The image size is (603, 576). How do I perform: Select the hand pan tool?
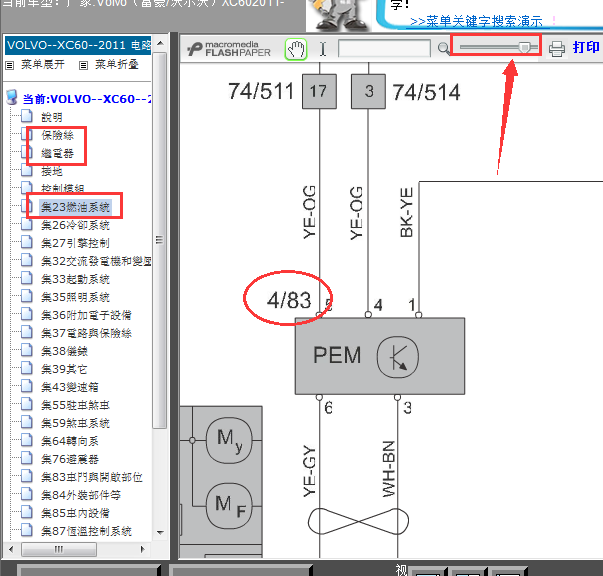coord(296,49)
